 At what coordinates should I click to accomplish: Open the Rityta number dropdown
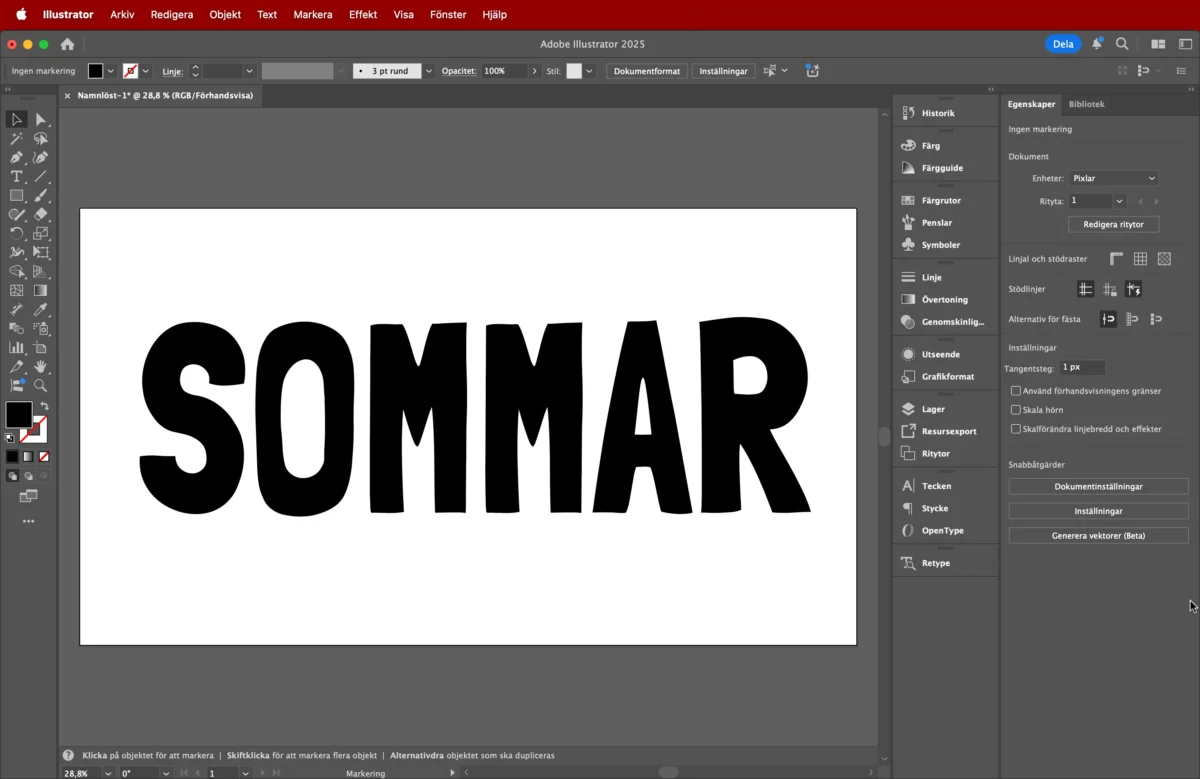click(x=1120, y=201)
